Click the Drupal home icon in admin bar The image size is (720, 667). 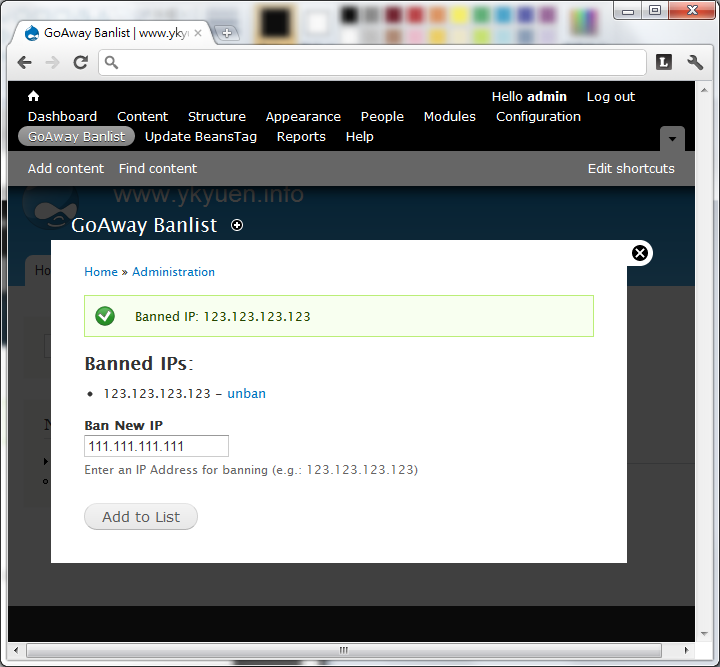point(33,96)
